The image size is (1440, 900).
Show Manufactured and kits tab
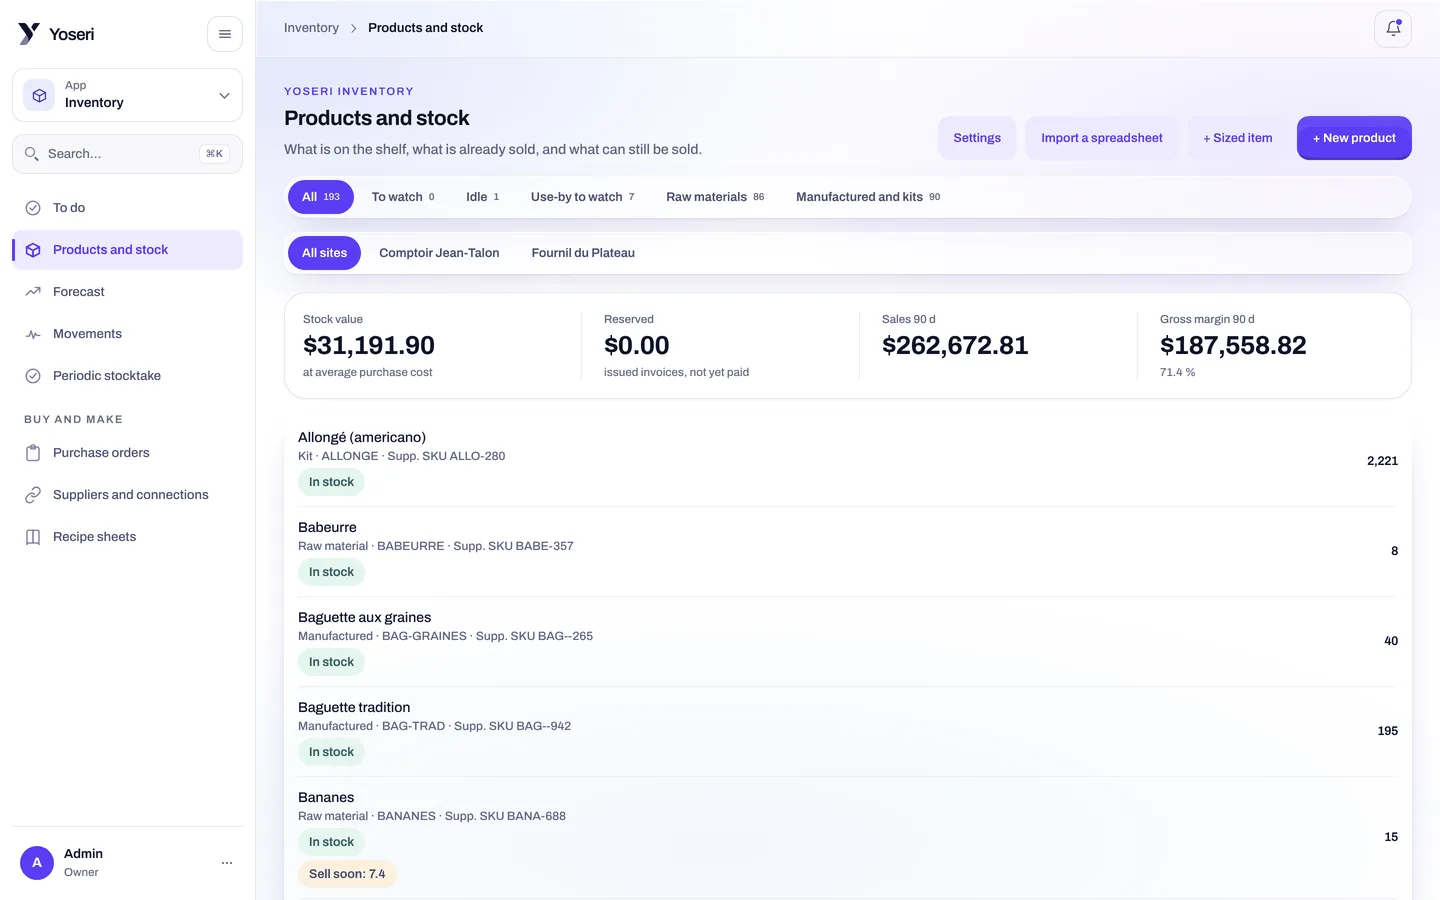click(x=868, y=197)
